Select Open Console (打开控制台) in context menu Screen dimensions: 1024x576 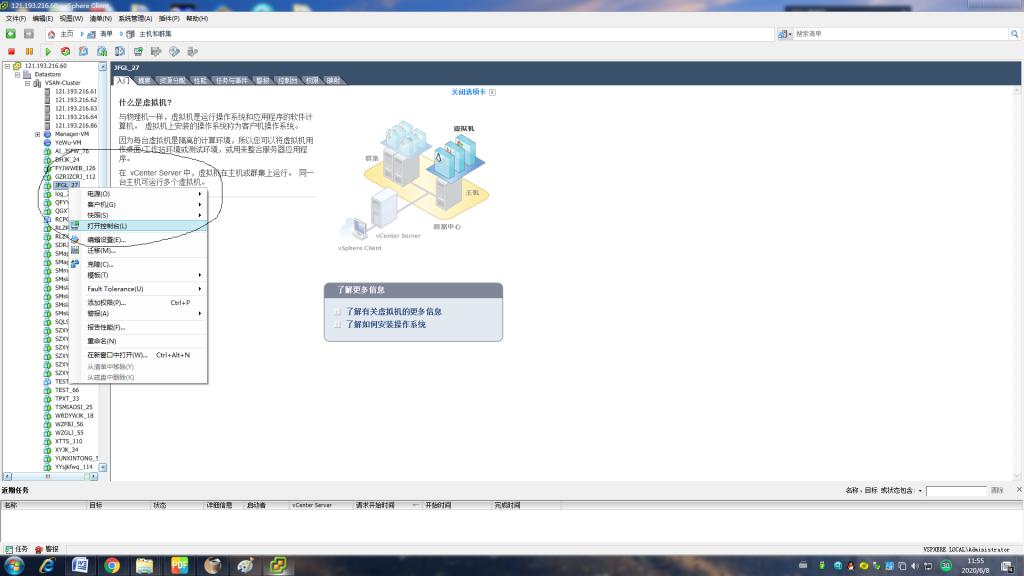pyautogui.click(x=138, y=226)
